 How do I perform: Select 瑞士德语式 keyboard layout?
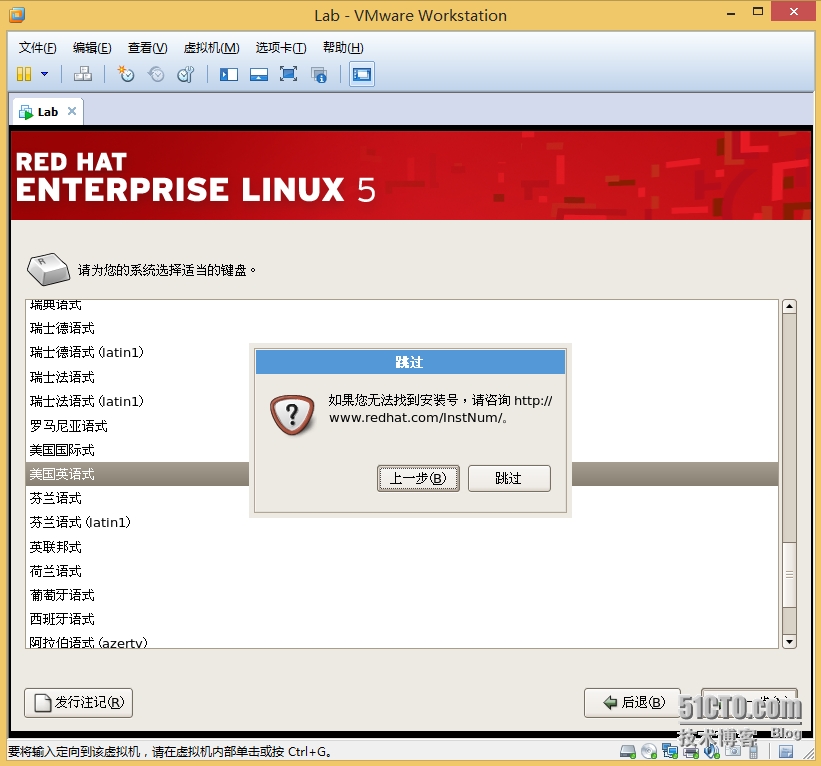tap(402, 328)
